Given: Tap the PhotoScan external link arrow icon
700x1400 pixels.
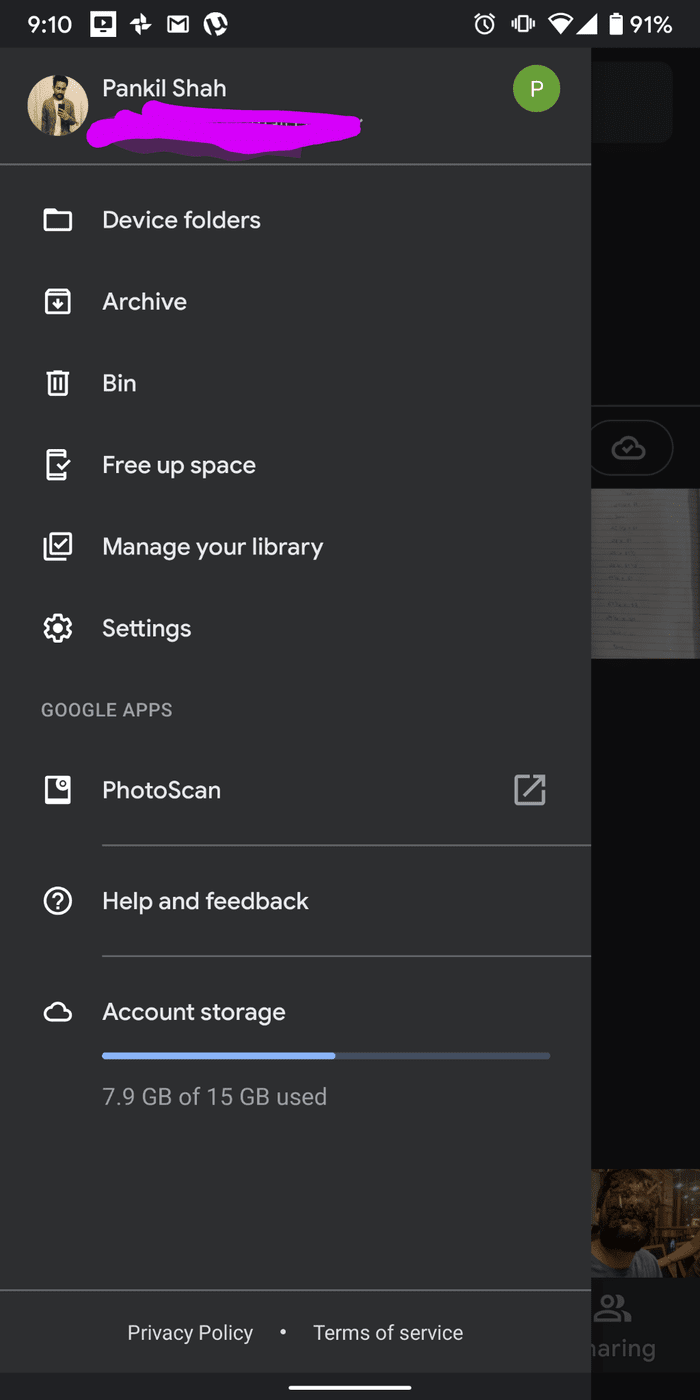Looking at the screenshot, I should (x=529, y=790).
